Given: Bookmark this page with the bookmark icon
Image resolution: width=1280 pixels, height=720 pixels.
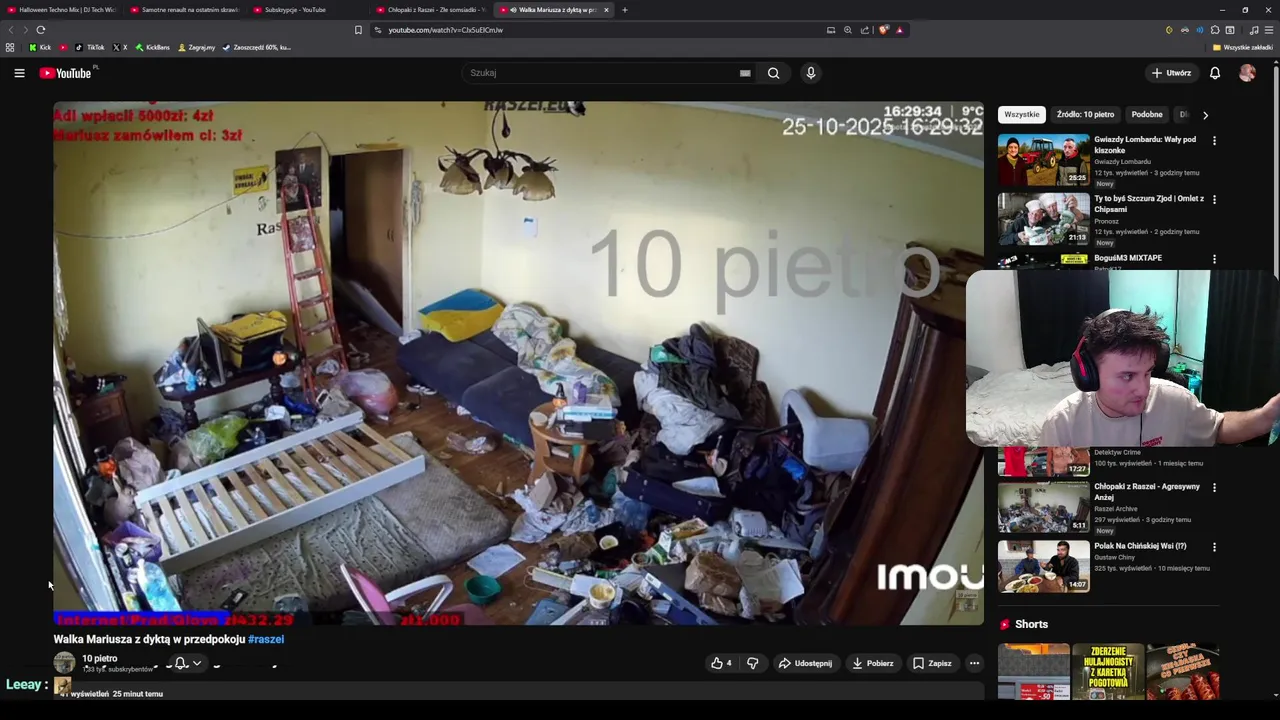Looking at the screenshot, I should (358, 30).
